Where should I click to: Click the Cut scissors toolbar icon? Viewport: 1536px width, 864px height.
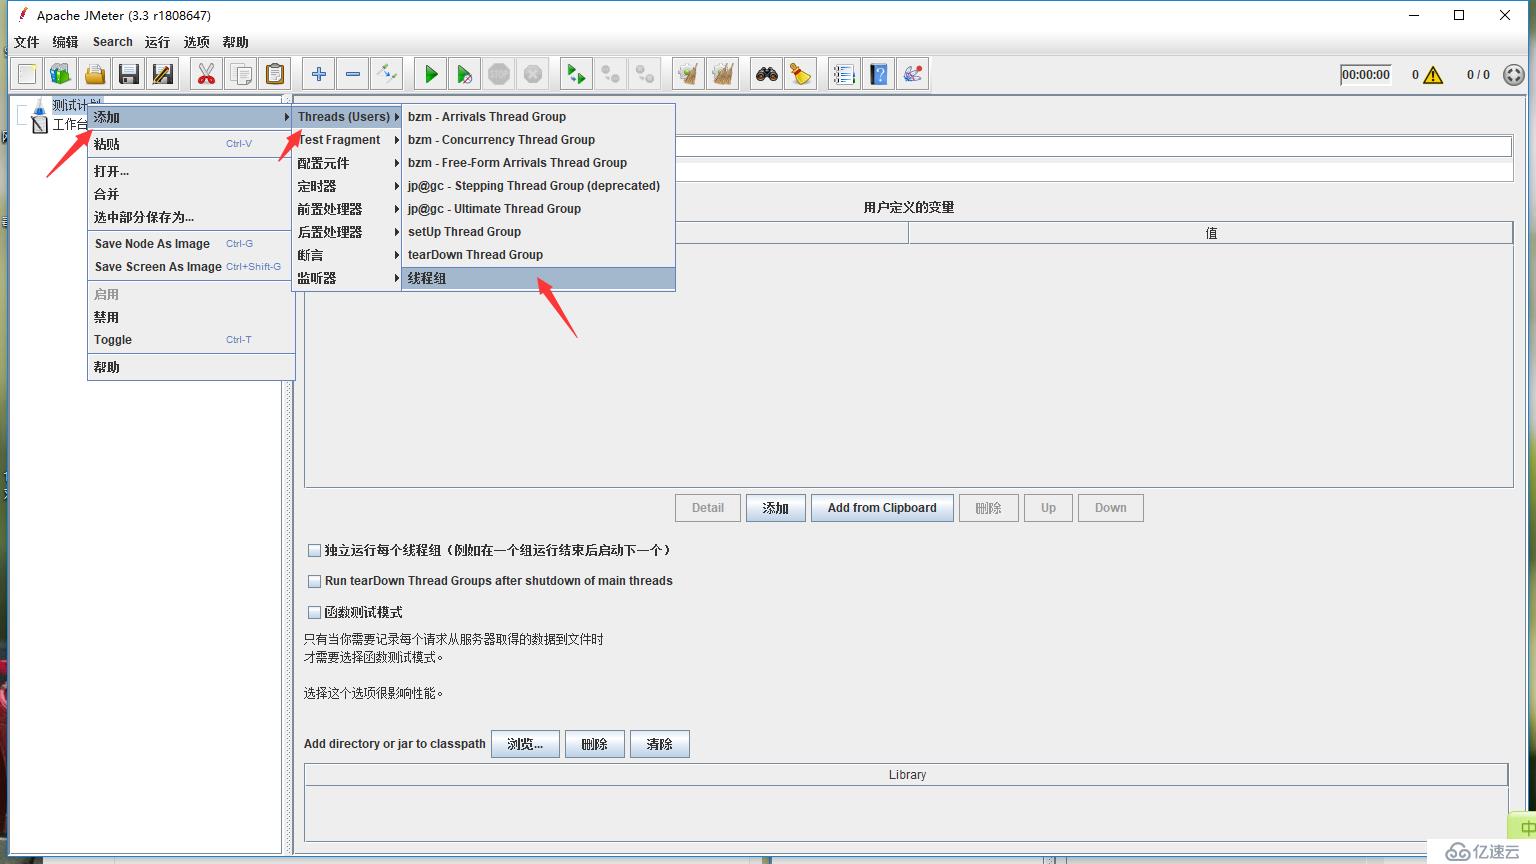[207, 74]
